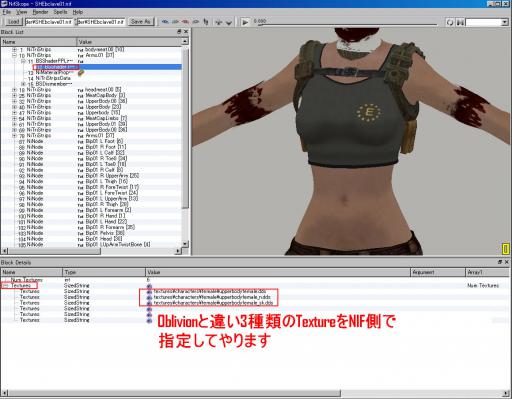The height and width of the screenshot is (399, 512).
Task: Click the walk figure icon in toolbar
Action: [x=206, y=22]
